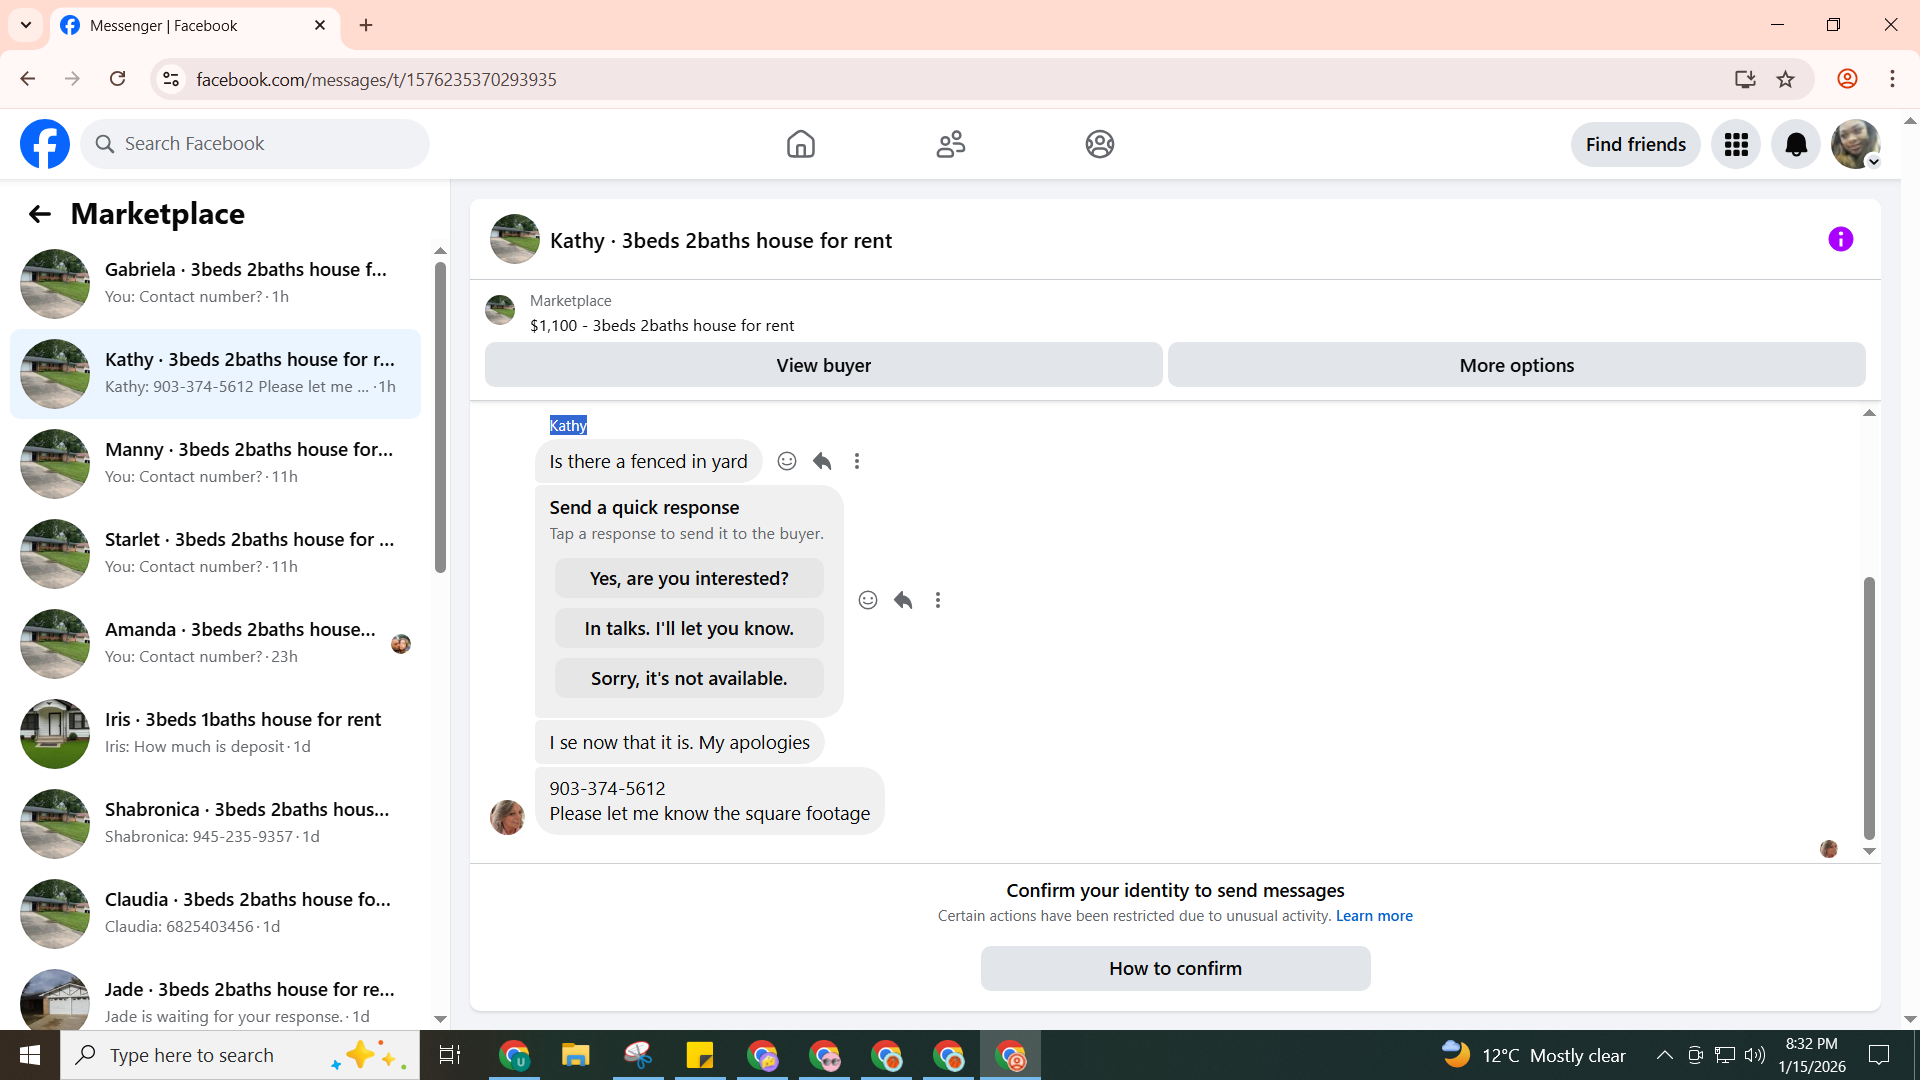
Task: Open more menu for the quick response card
Action: 938,600
